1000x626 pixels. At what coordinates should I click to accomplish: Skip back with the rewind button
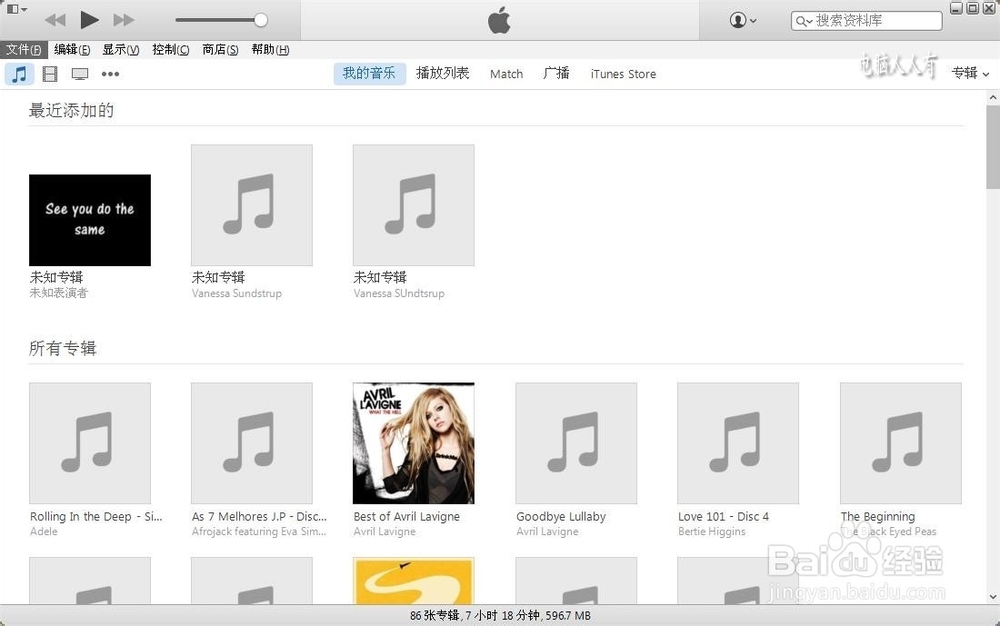tap(55, 20)
